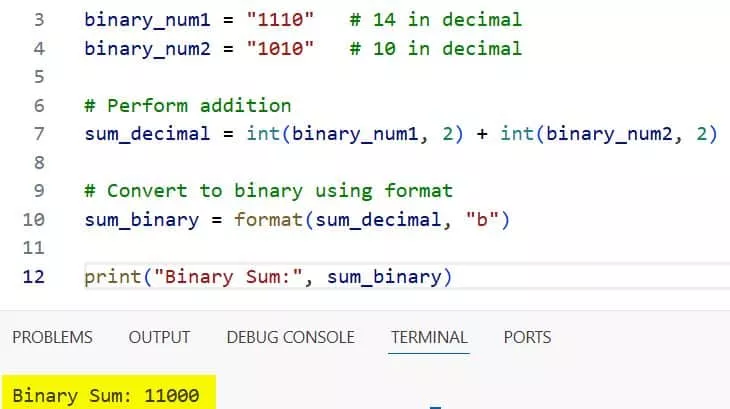Show the PORTS tab
This screenshot has height=409, width=730.
pyautogui.click(x=527, y=337)
